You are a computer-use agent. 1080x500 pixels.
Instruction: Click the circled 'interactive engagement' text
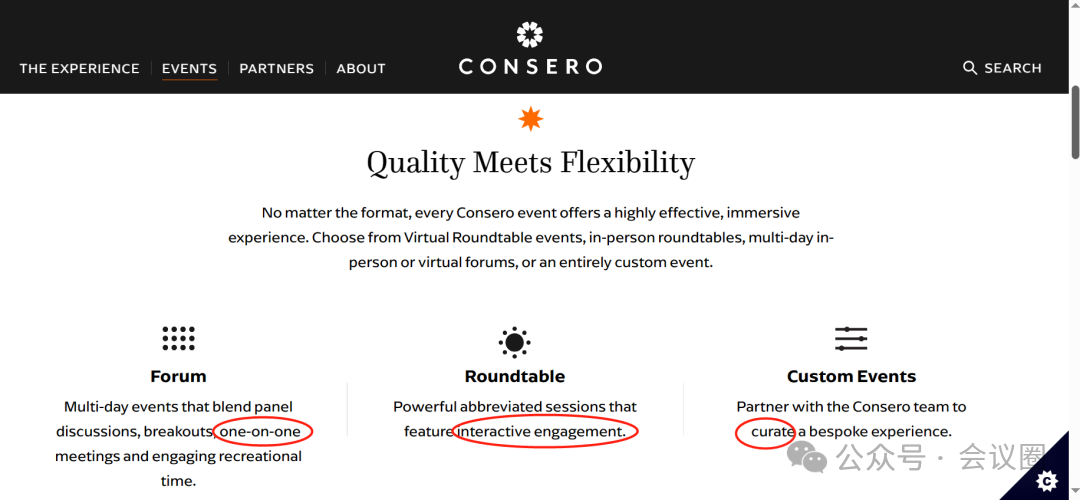(x=542, y=432)
